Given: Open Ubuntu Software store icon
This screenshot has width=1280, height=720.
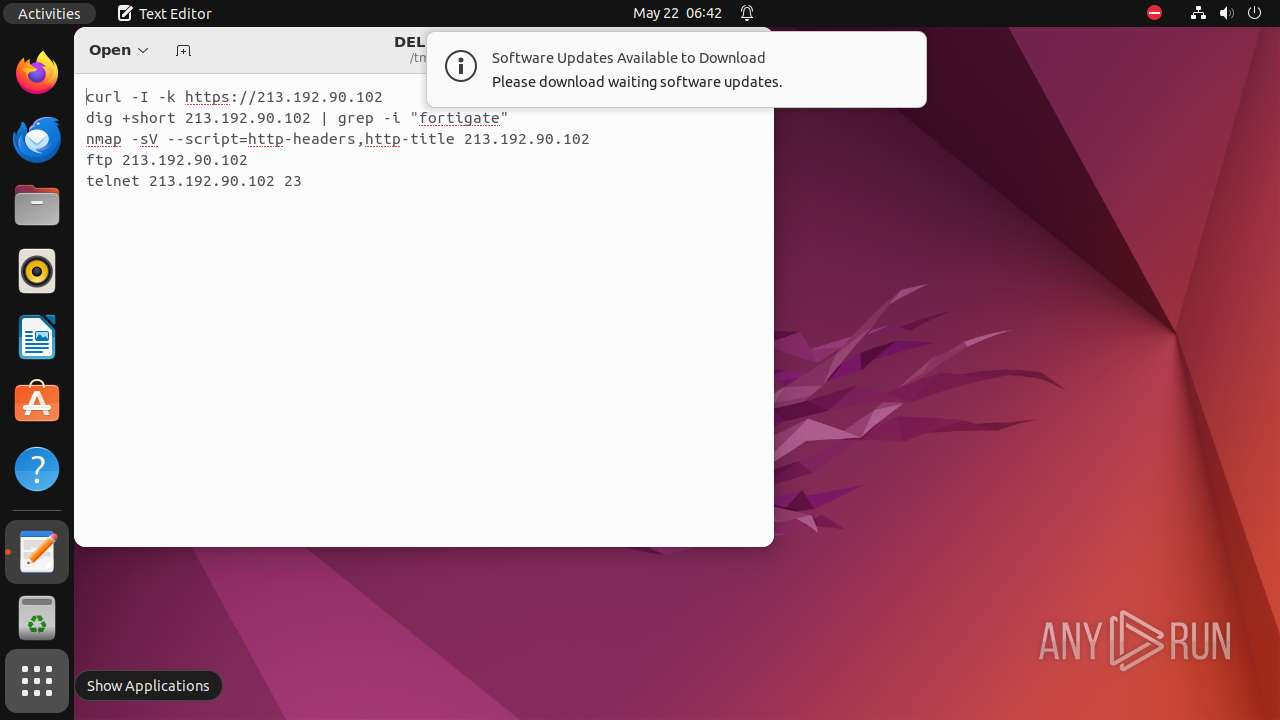Looking at the screenshot, I should click(x=37, y=402).
